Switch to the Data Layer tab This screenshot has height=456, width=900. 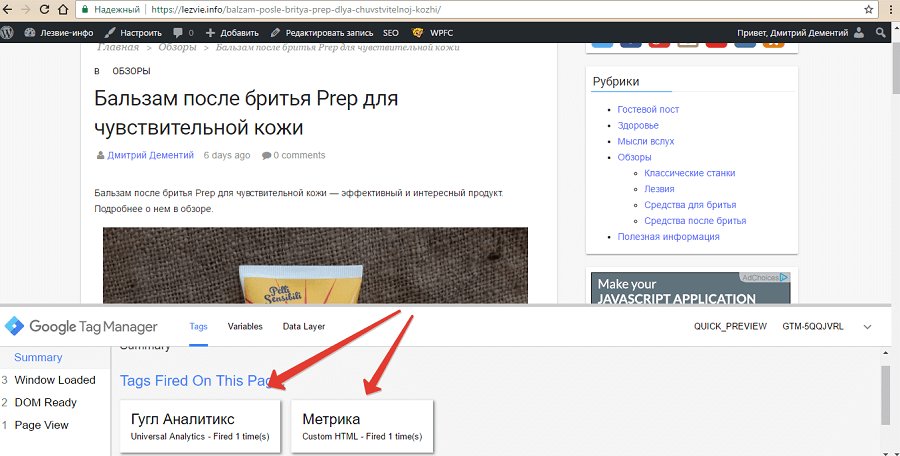coord(303,326)
